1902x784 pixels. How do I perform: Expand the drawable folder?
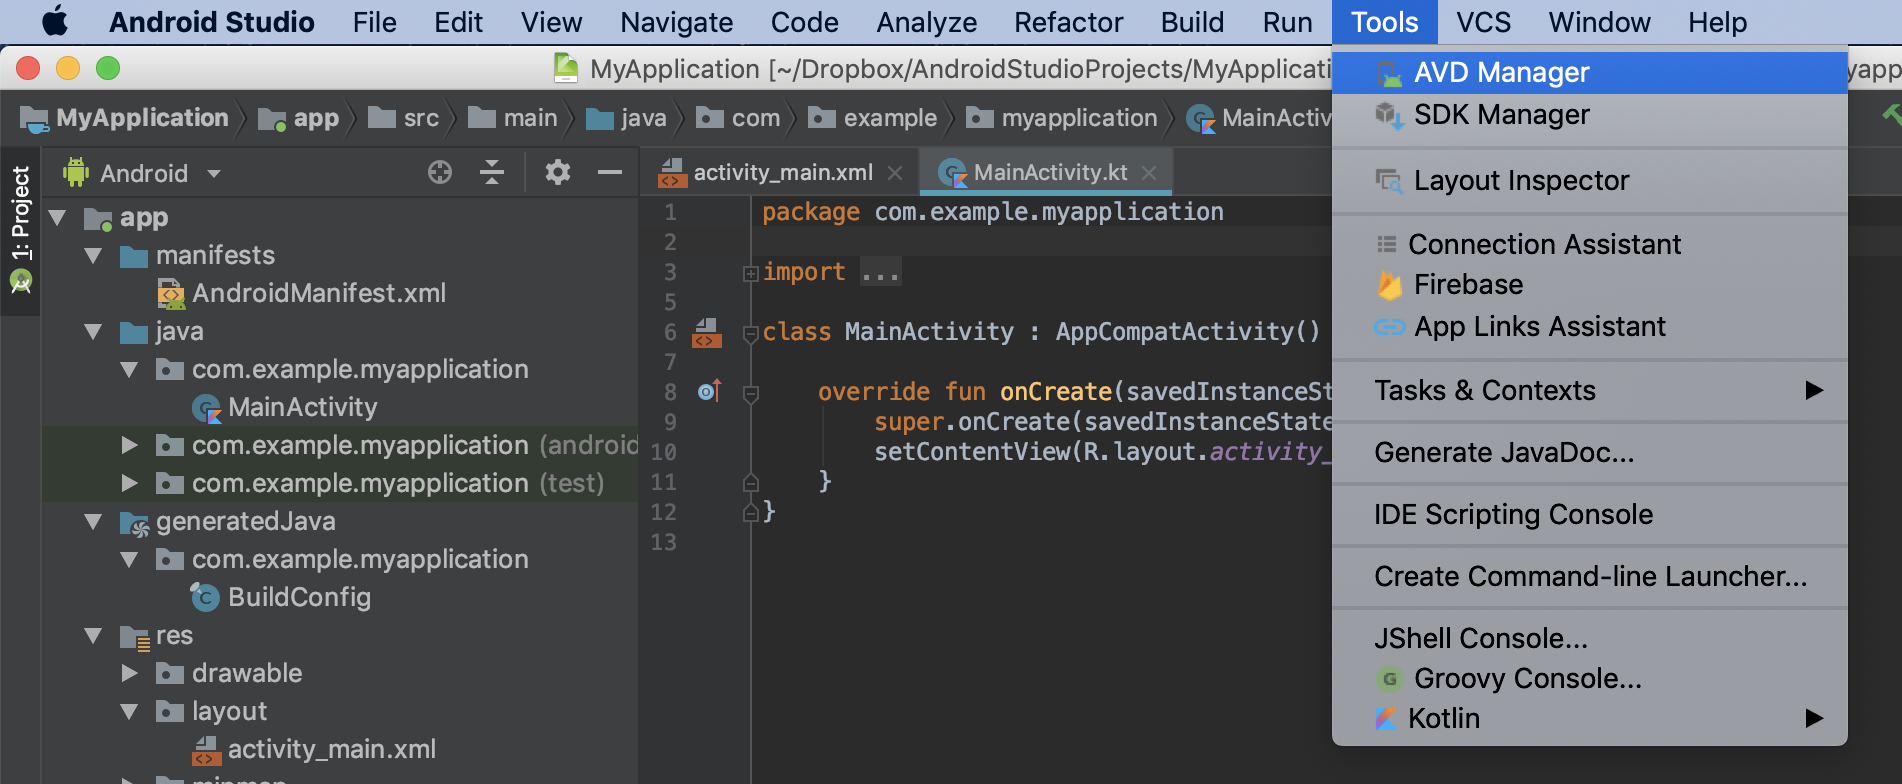coord(129,673)
